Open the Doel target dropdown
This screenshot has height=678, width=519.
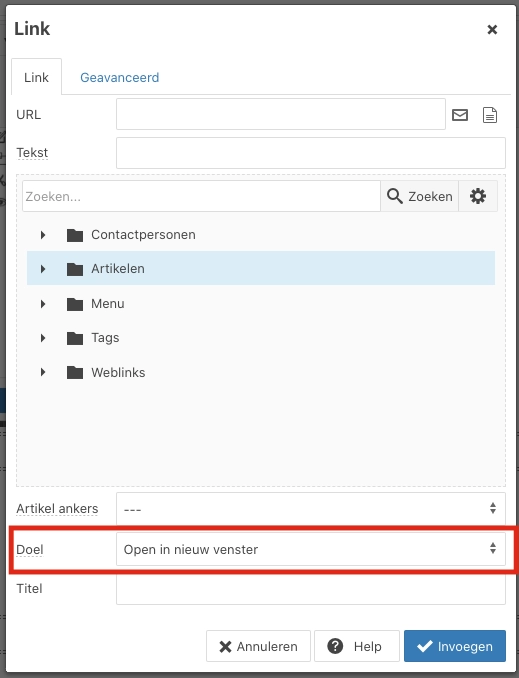tap(311, 549)
